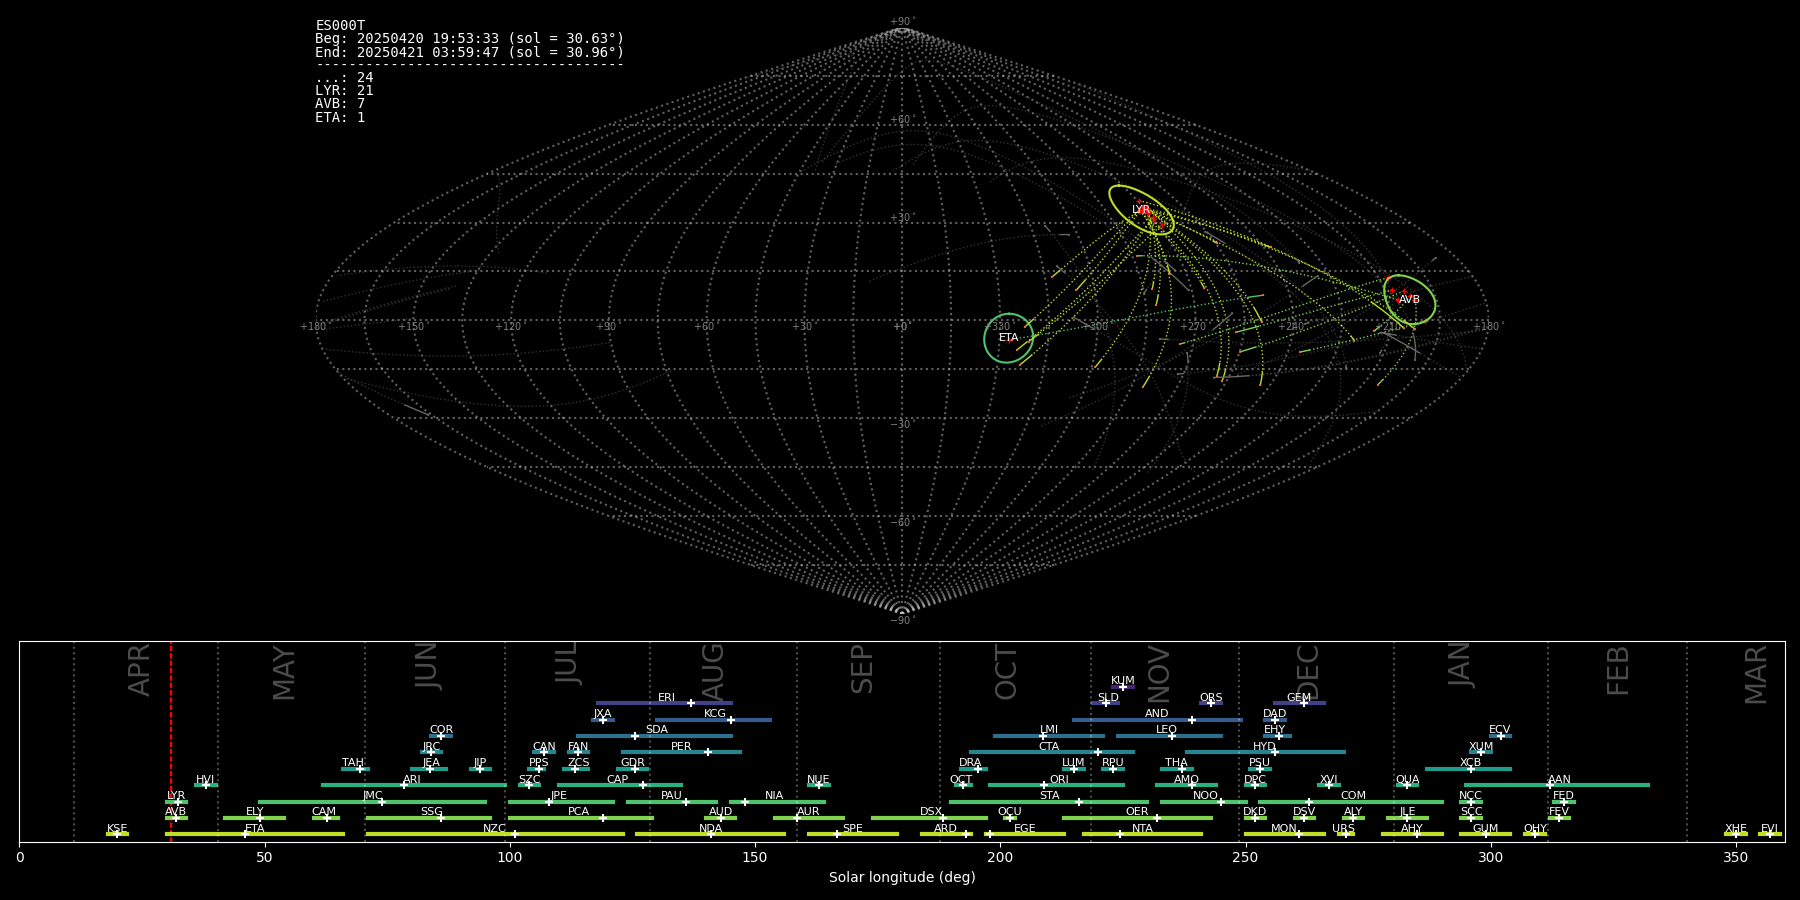Click the NZC shower label
Screen dimensions: 1800x900
(x=494, y=829)
